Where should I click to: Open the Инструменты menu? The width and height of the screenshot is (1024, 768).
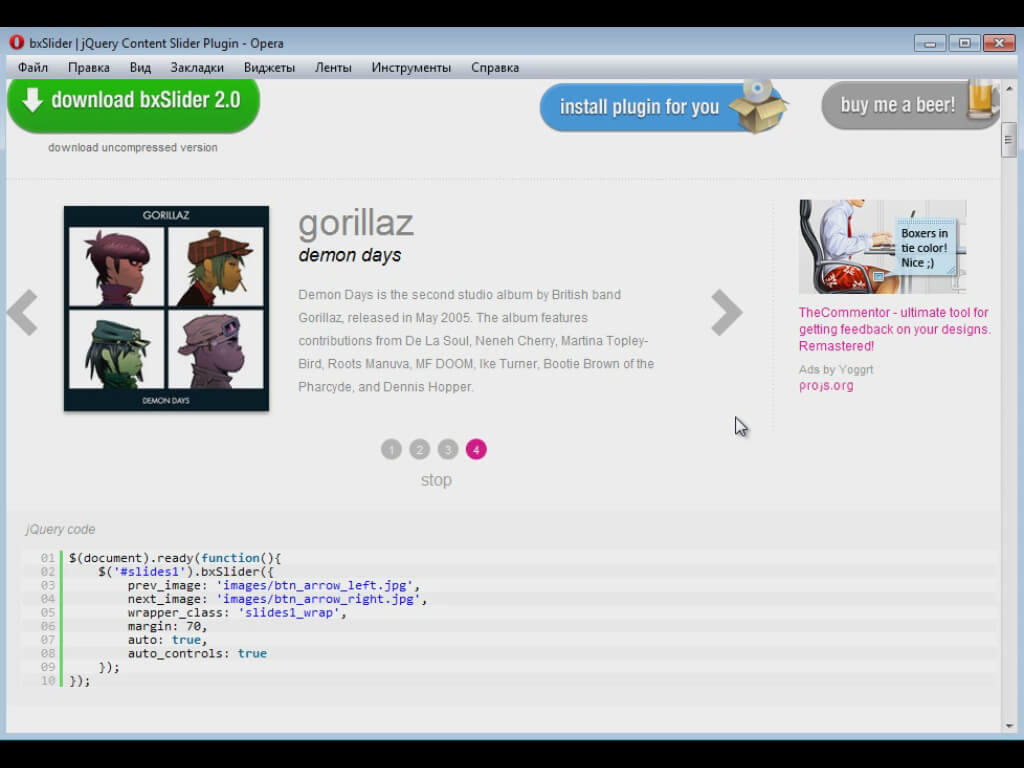pyautogui.click(x=411, y=67)
